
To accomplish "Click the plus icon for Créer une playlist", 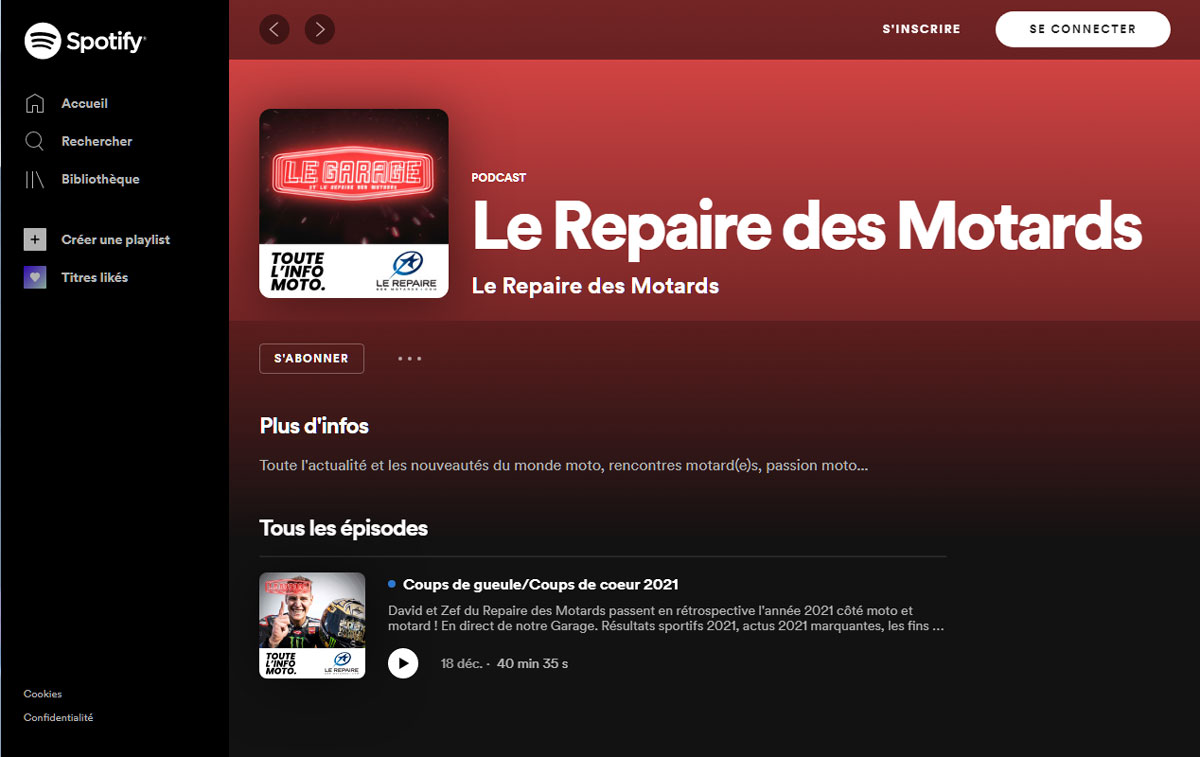I will pos(35,239).
